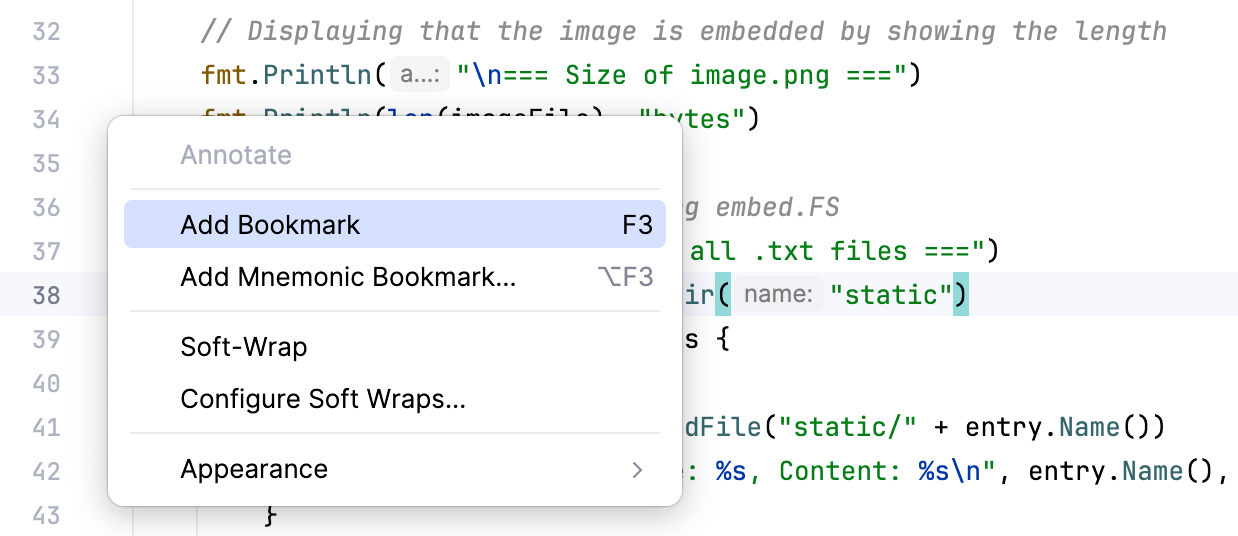Click line number 37 in gutter

point(47,251)
